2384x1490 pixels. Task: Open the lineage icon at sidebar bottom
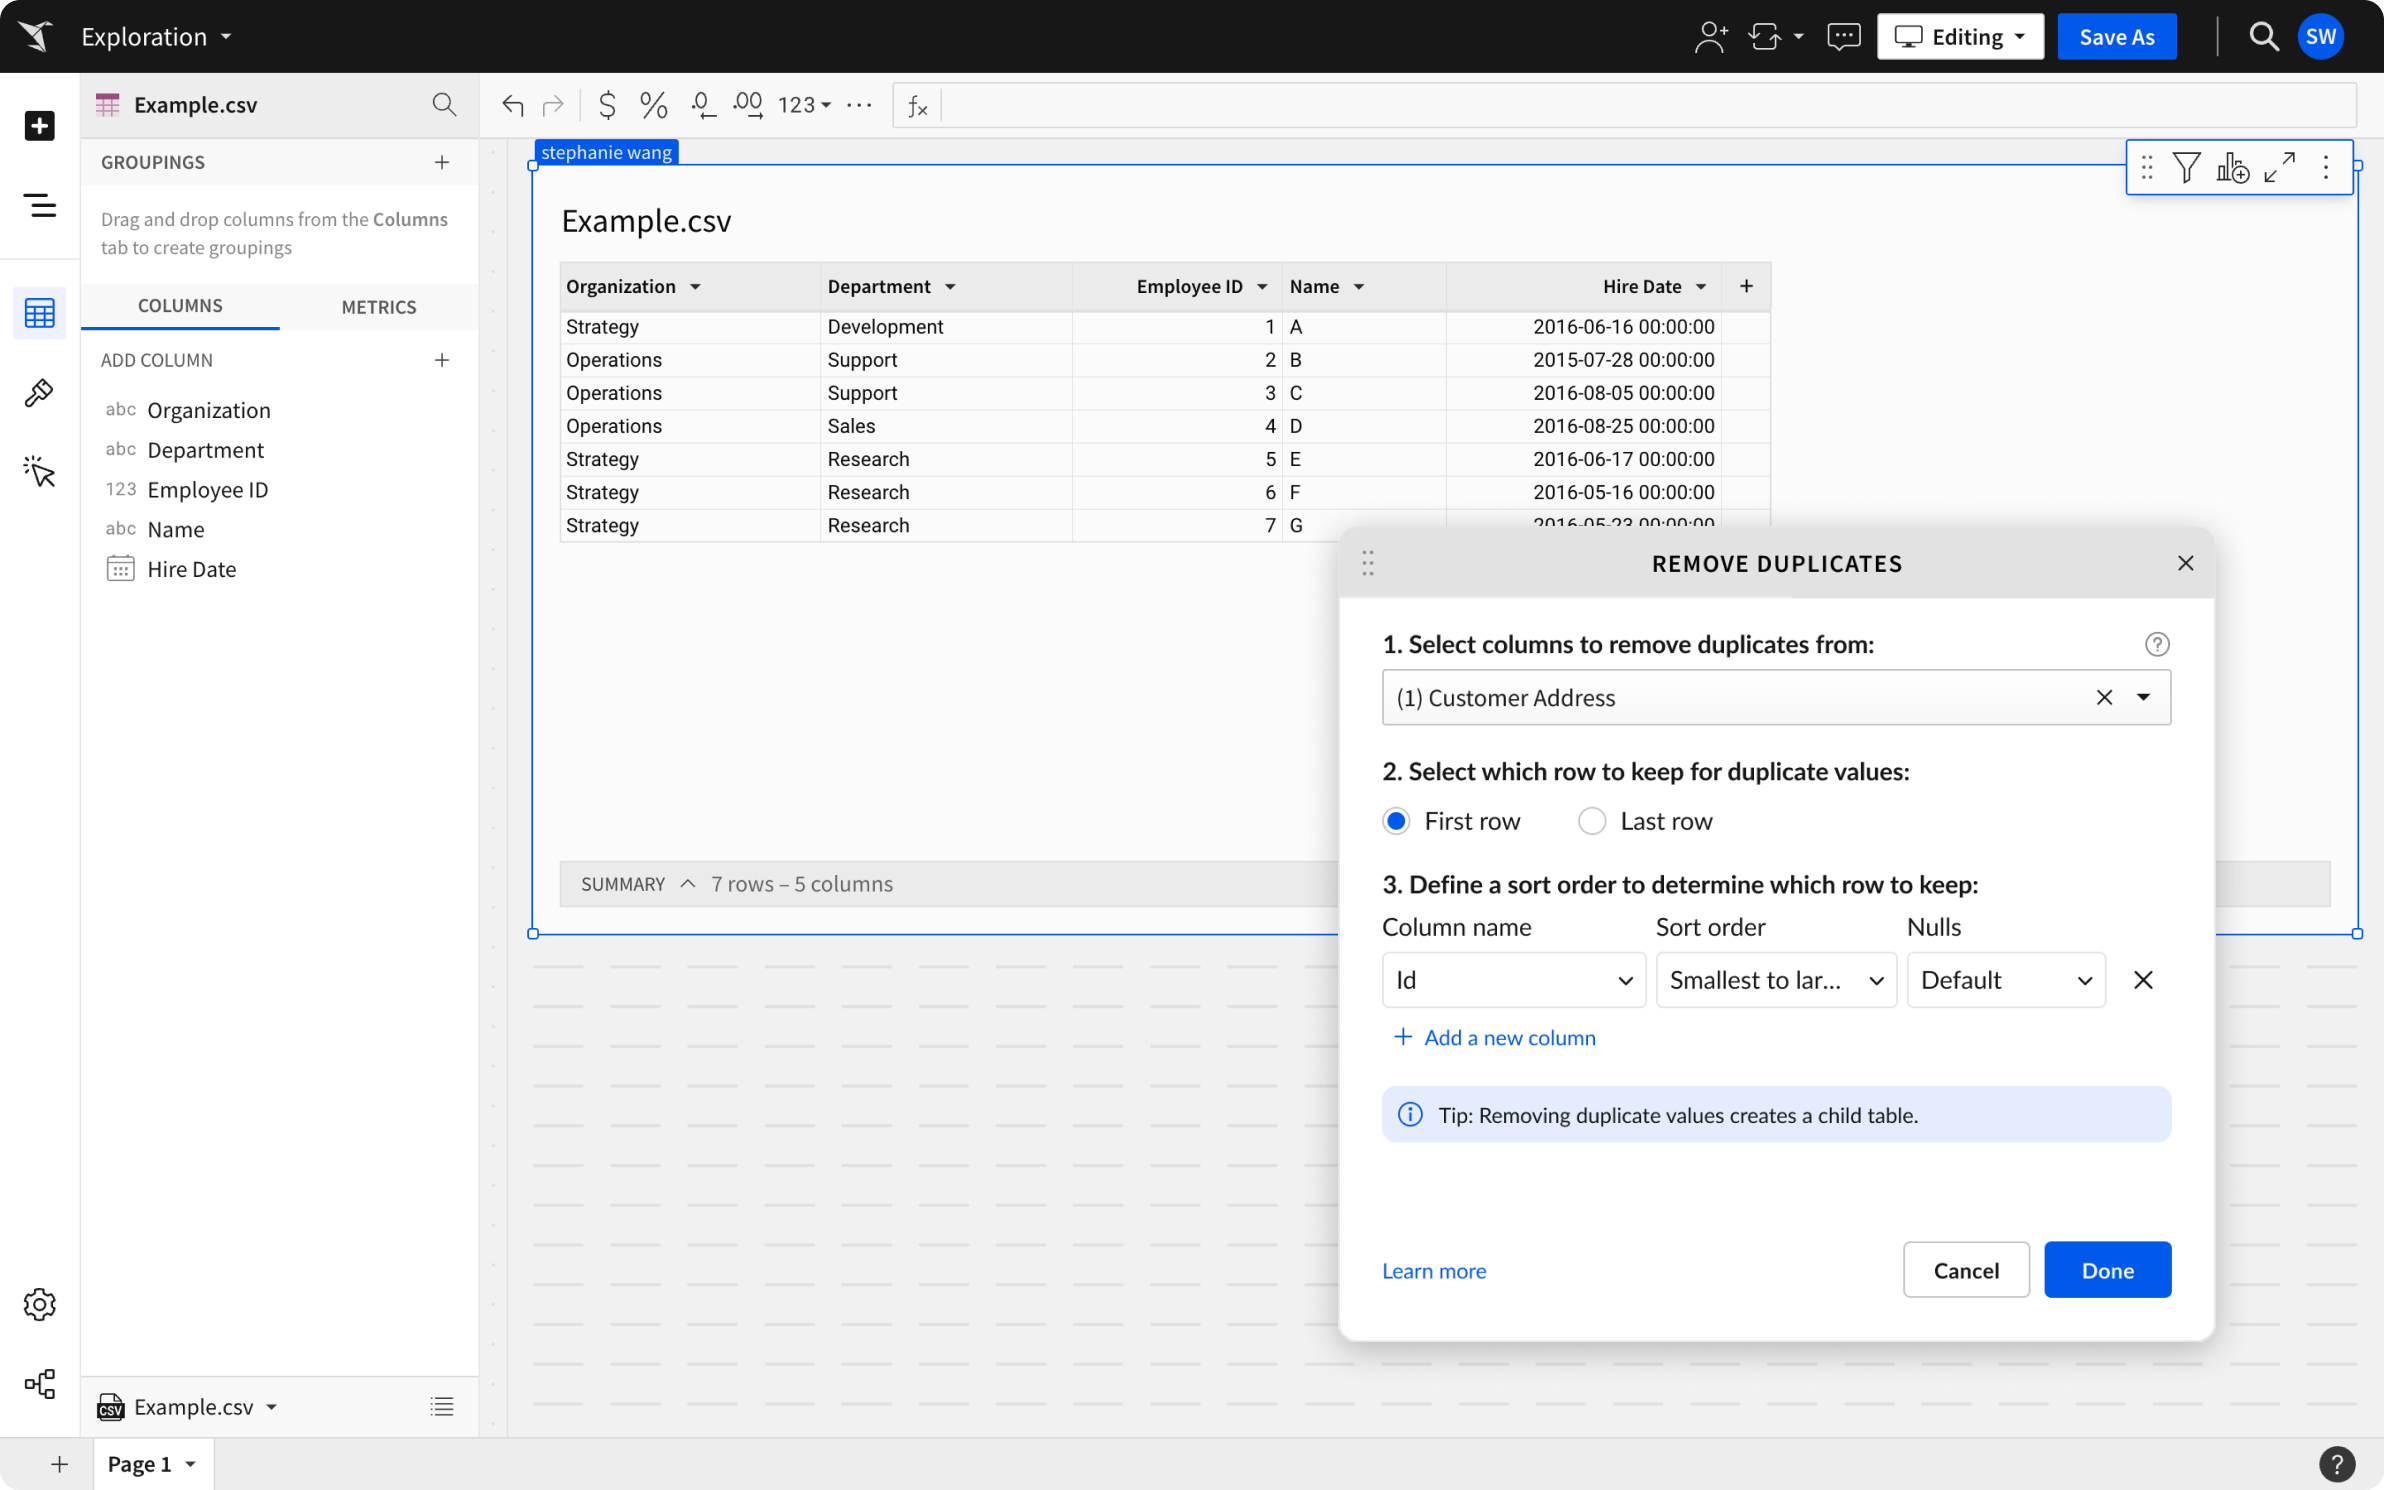39,1384
